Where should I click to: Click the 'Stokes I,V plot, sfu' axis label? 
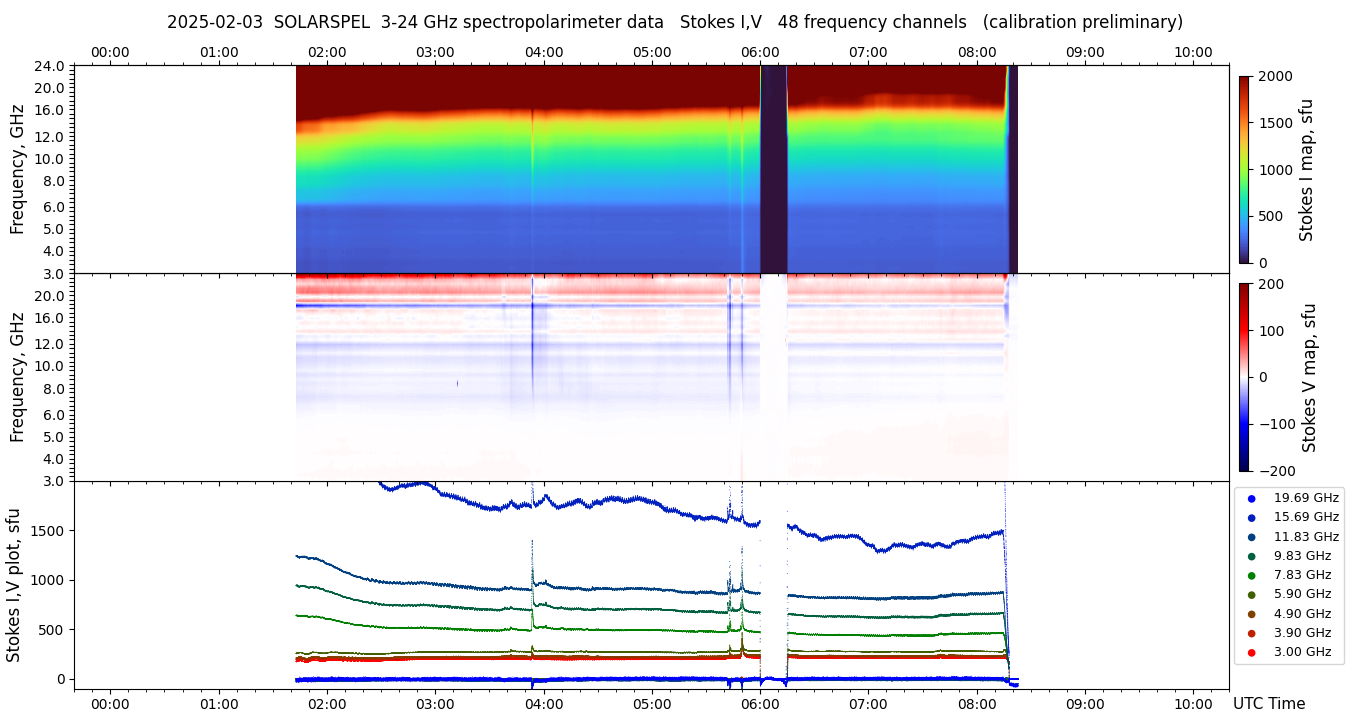click(x=14, y=585)
